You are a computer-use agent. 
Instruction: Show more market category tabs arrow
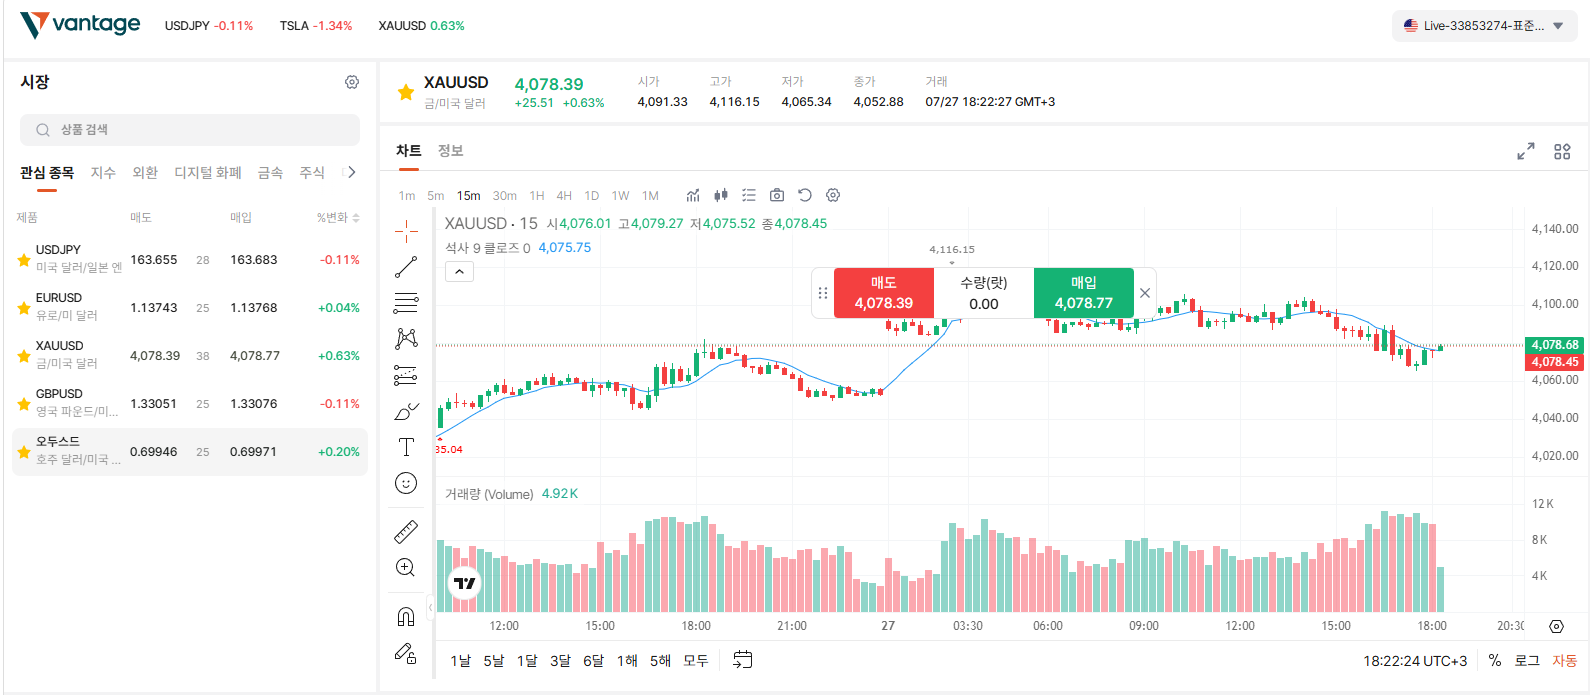click(x=351, y=172)
